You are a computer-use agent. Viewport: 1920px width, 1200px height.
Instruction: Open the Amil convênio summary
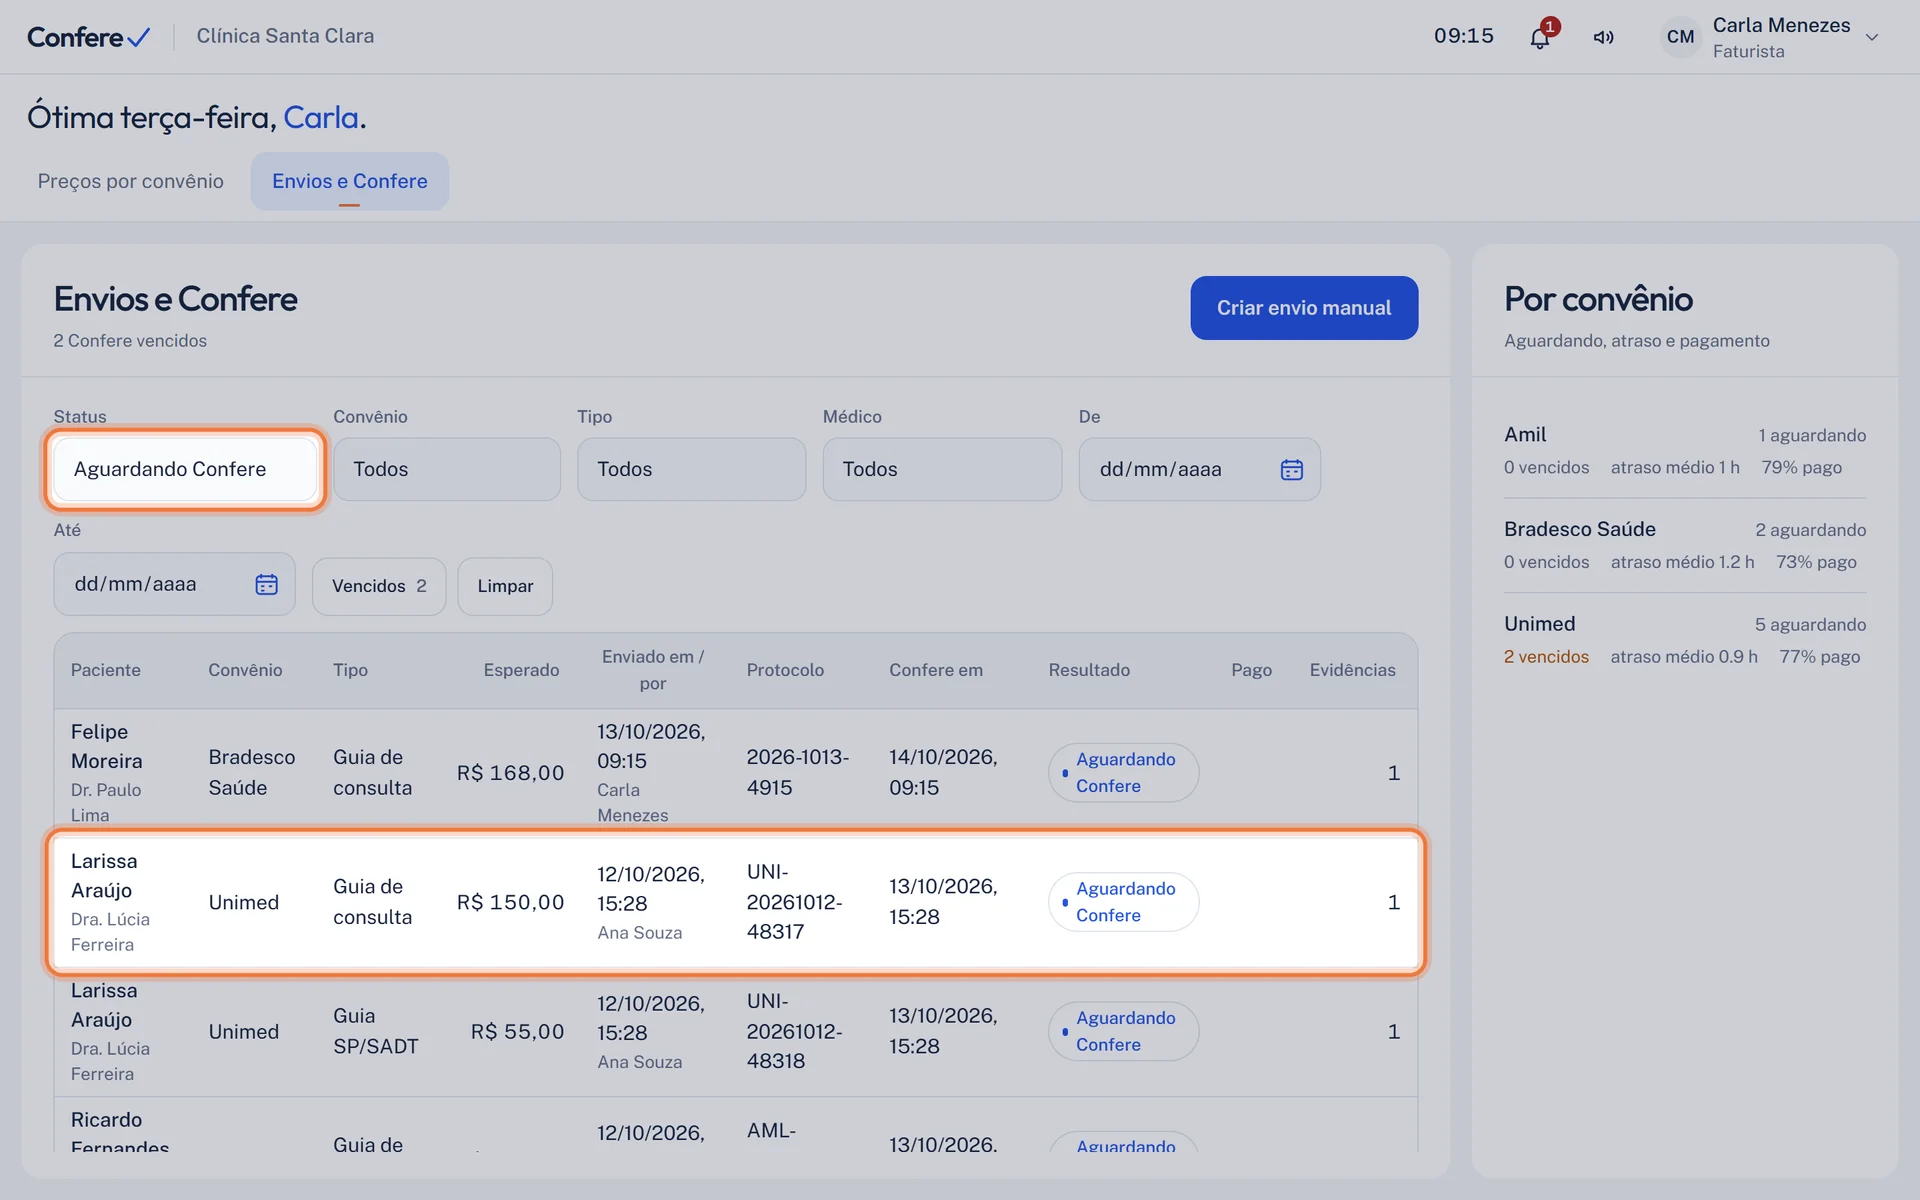(x=1685, y=451)
